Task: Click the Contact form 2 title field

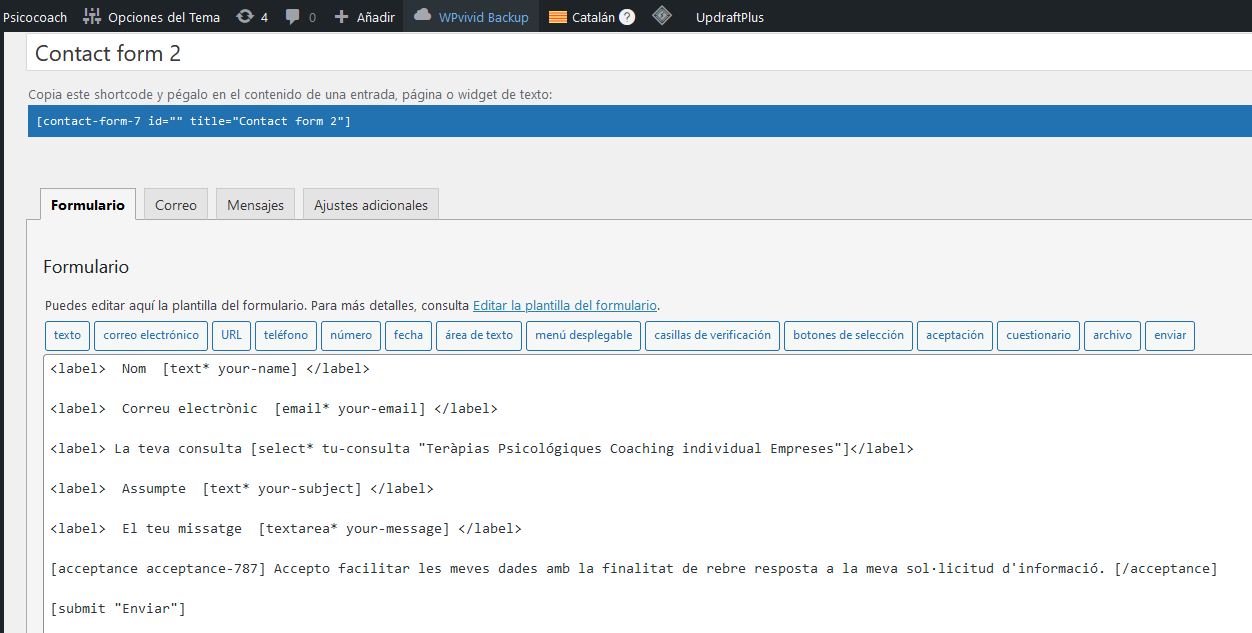Action: tap(640, 54)
